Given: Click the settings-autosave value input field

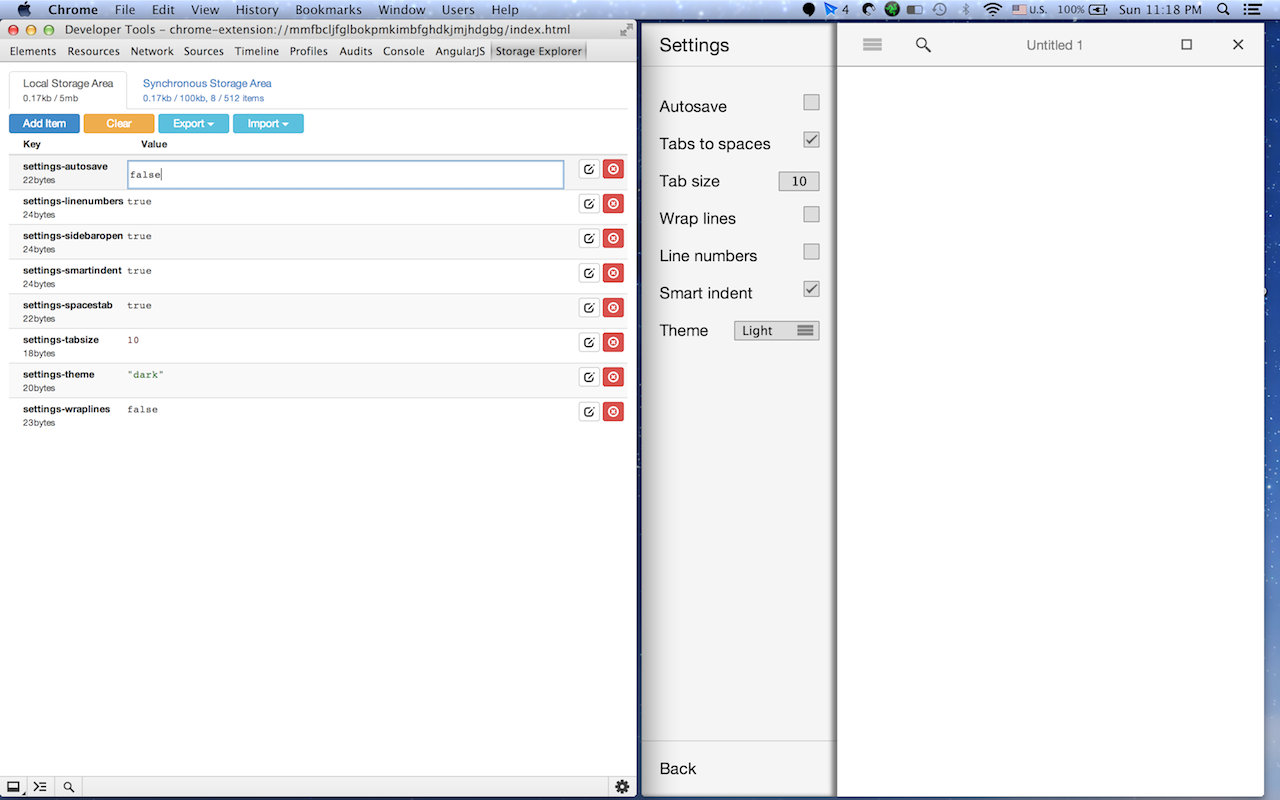Looking at the screenshot, I should point(346,175).
